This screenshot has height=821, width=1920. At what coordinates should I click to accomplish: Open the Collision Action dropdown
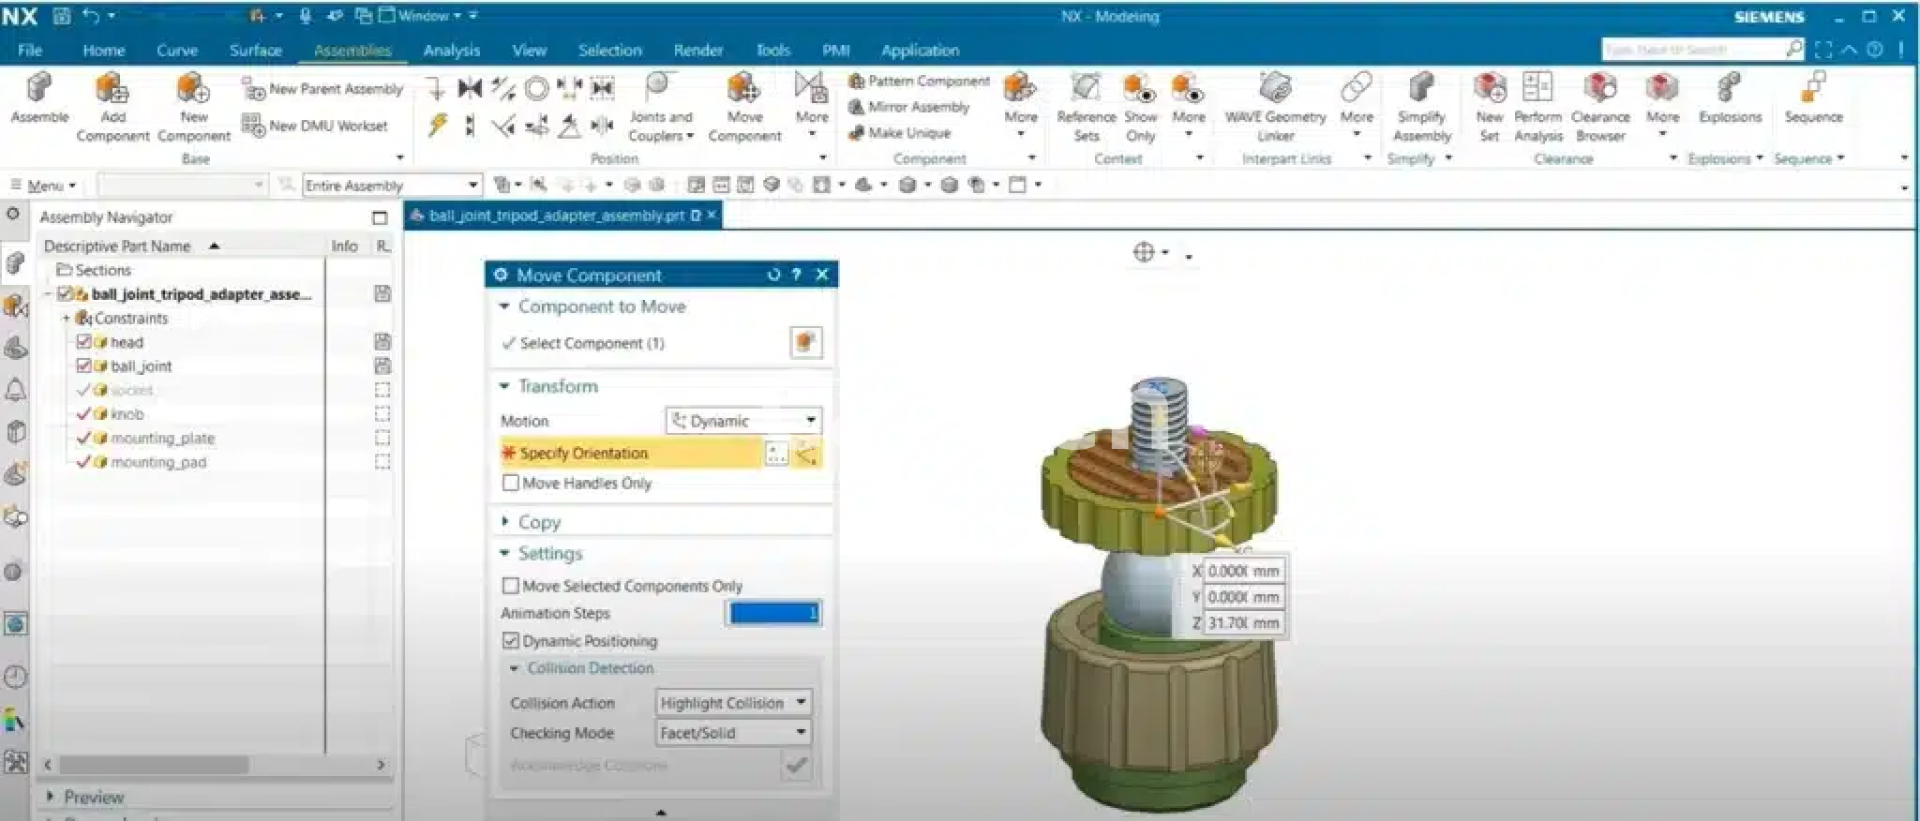tap(733, 703)
